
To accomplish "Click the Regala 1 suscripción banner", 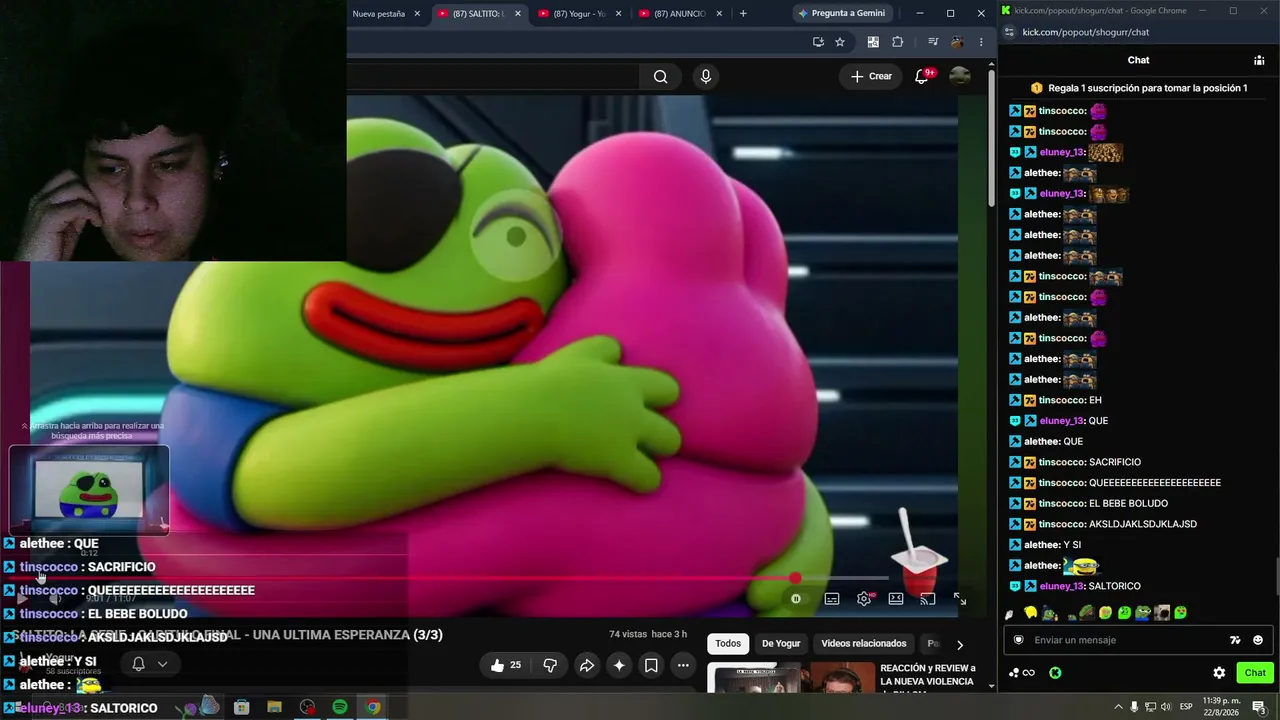I will click(1139, 88).
